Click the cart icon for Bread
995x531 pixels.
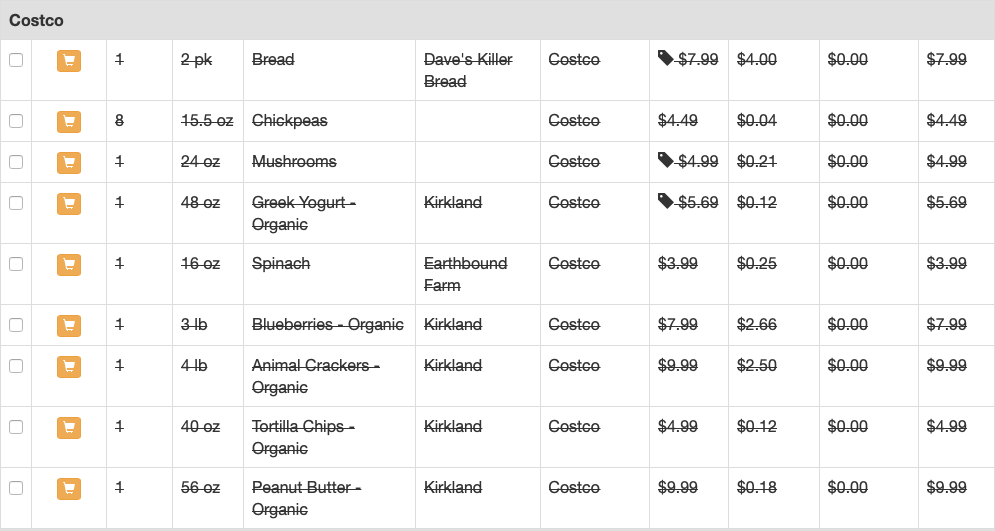[x=69, y=61]
